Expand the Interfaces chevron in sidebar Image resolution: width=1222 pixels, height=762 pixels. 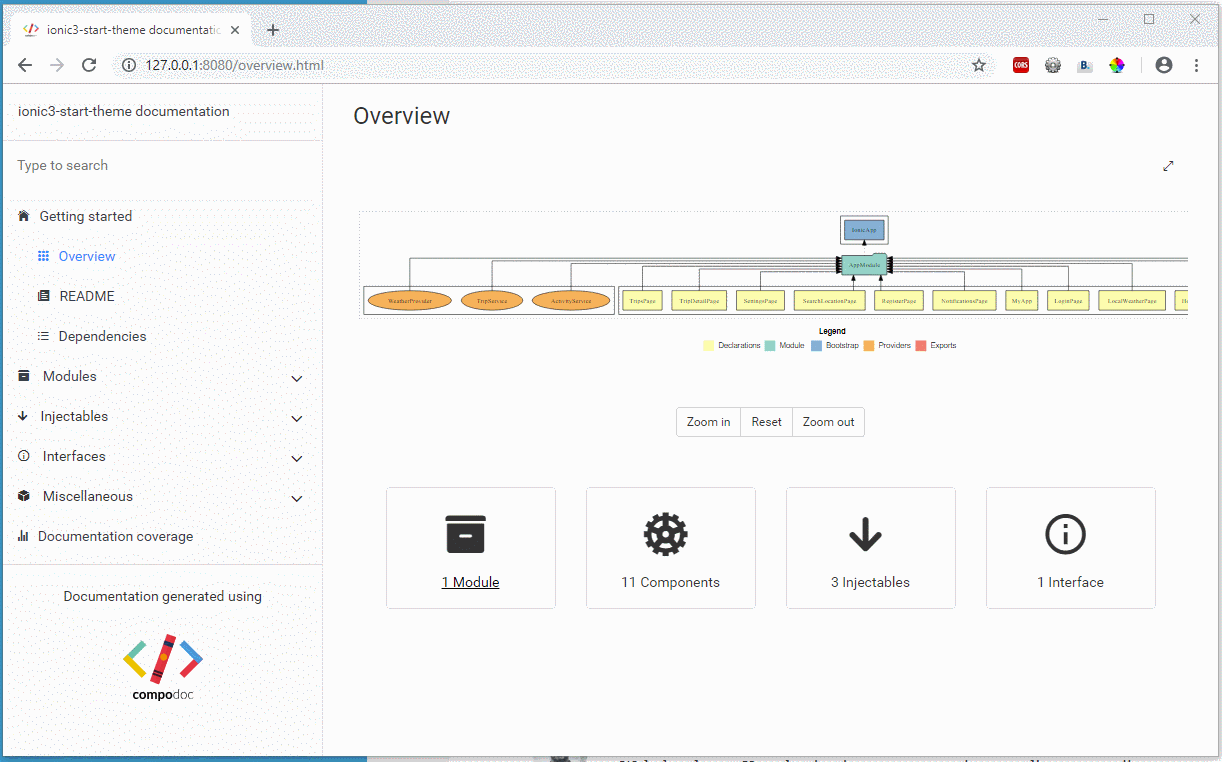(x=296, y=458)
